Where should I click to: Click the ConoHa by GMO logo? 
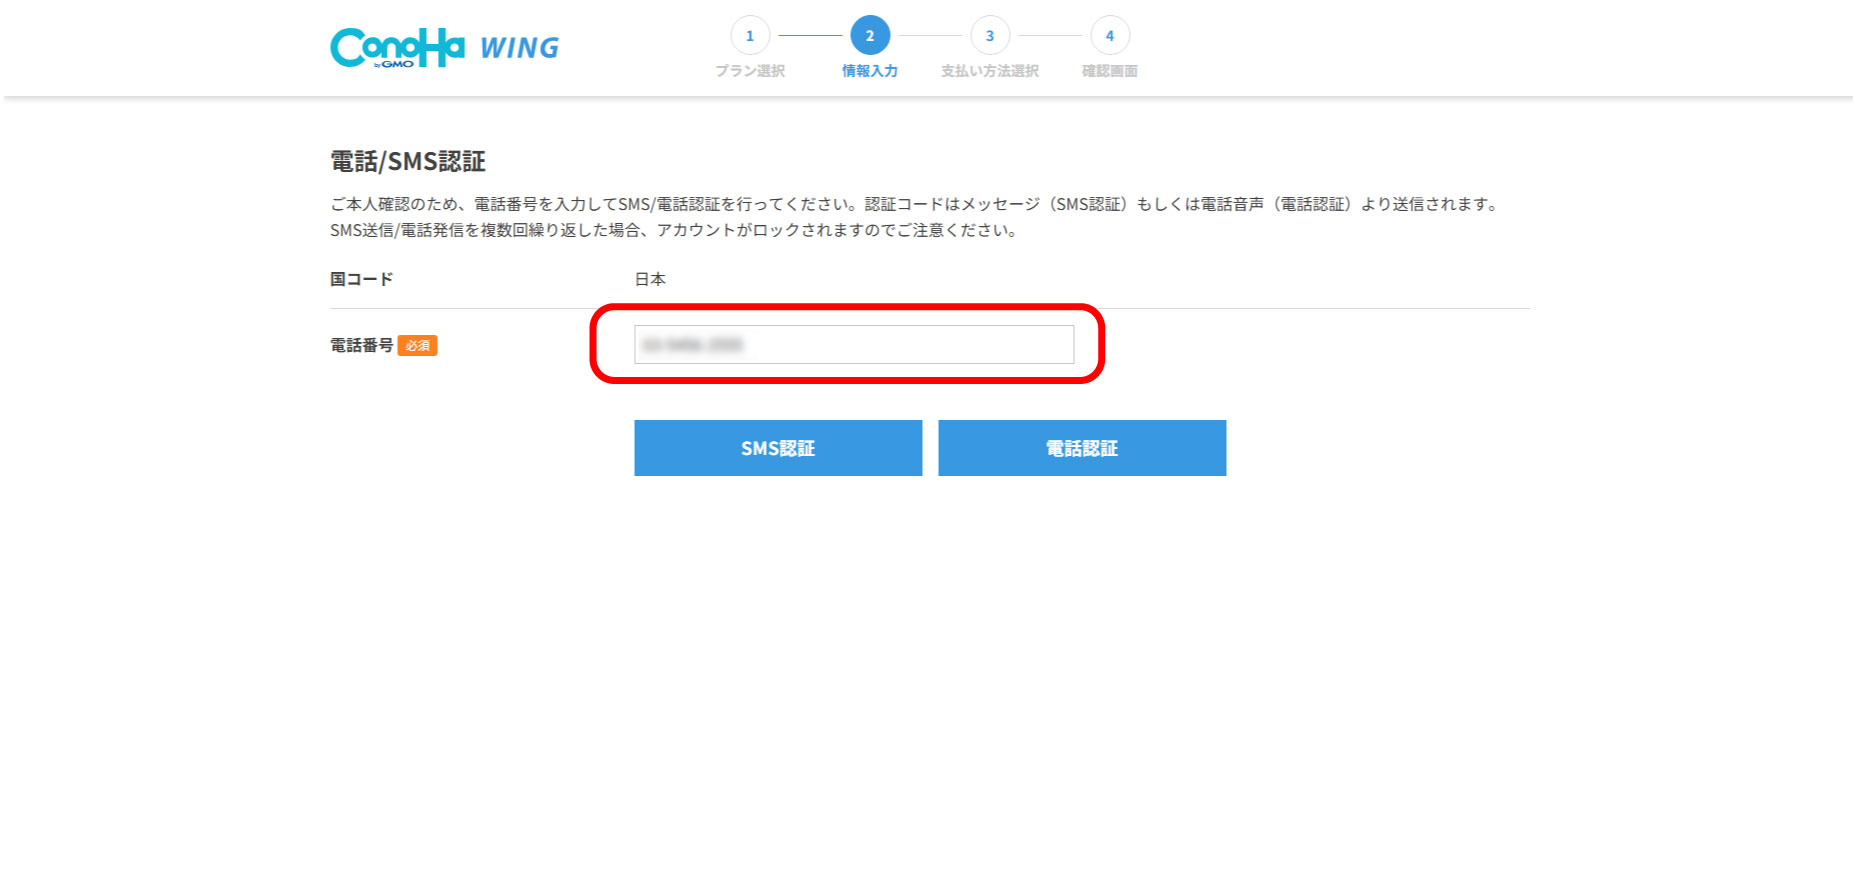pyautogui.click(x=397, y=47)
